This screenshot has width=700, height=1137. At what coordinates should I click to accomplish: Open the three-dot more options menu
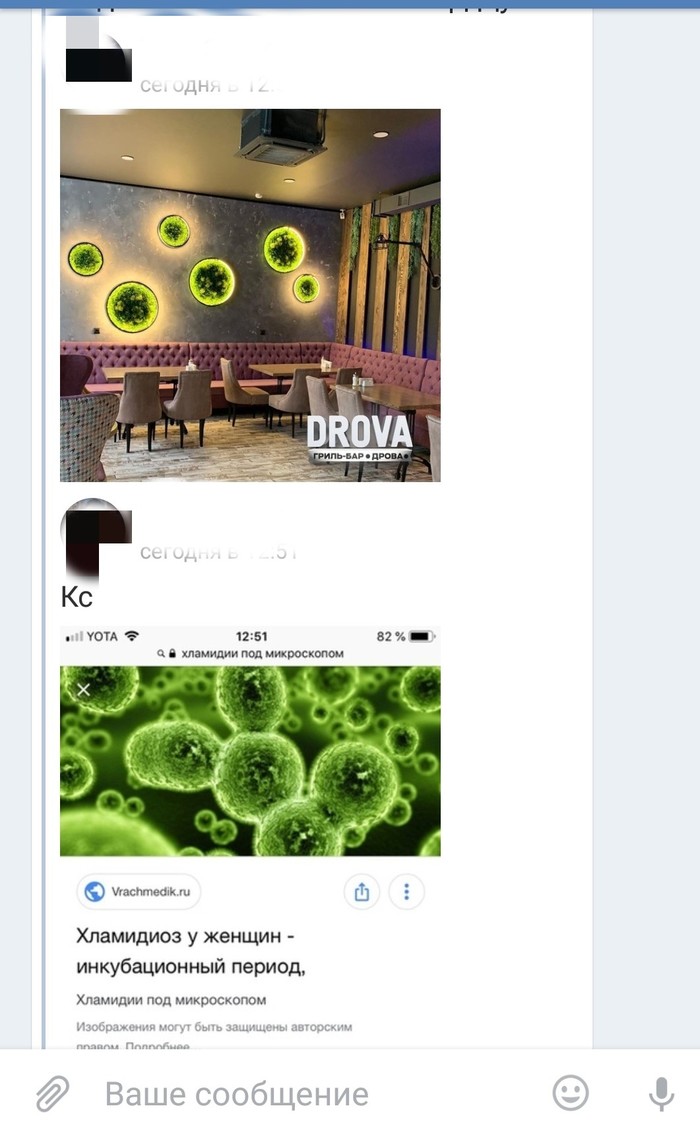point(406,892)
